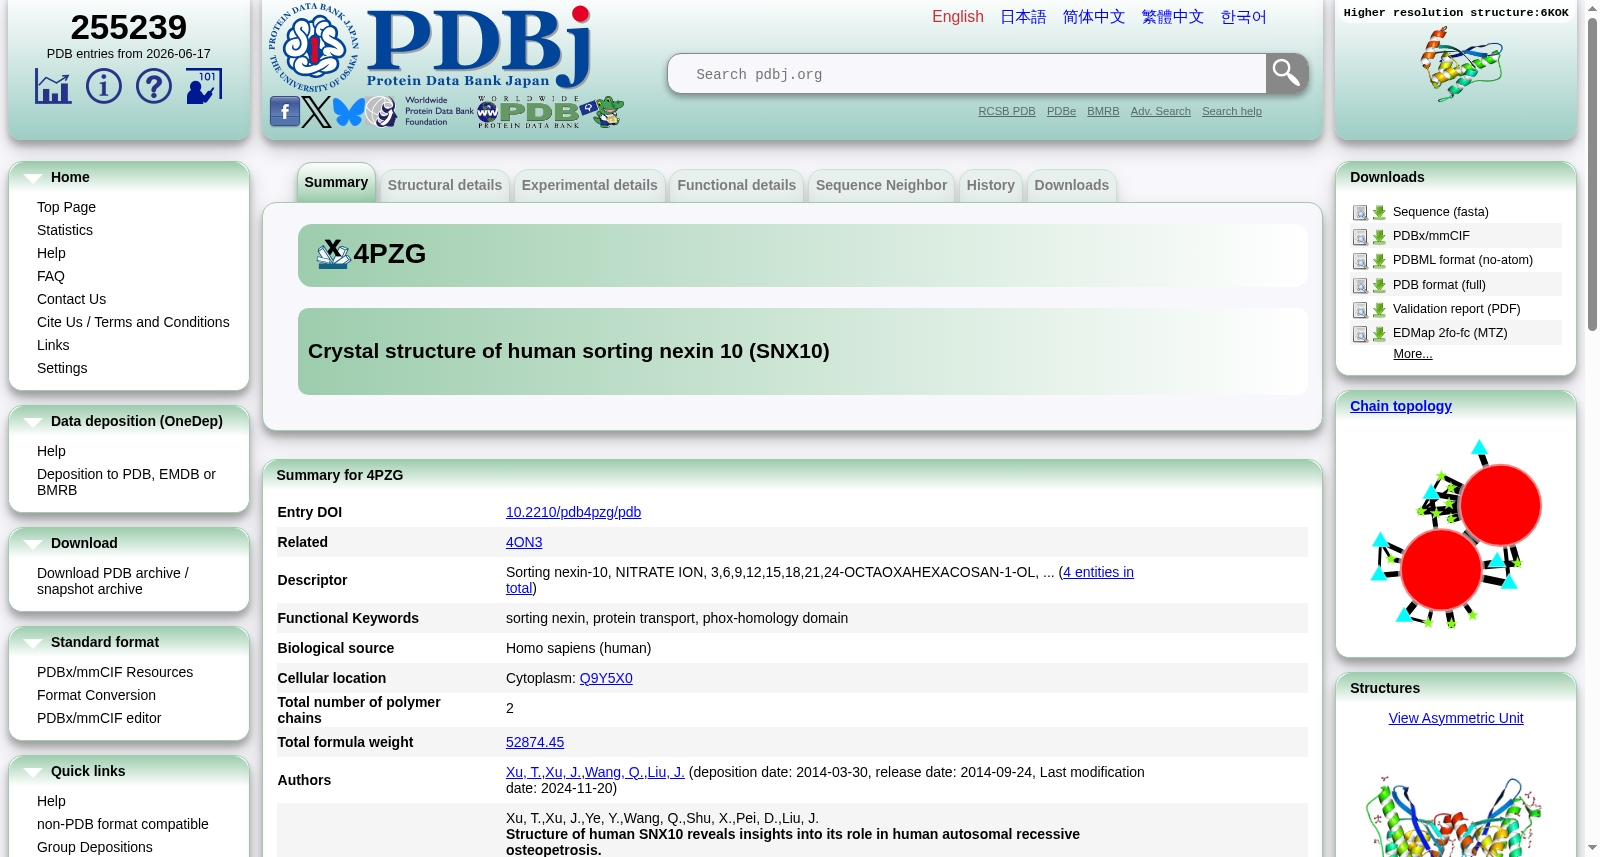Collapse the Home sidebar section
The width and height of the screenshot is (1600, 857).
33,178
